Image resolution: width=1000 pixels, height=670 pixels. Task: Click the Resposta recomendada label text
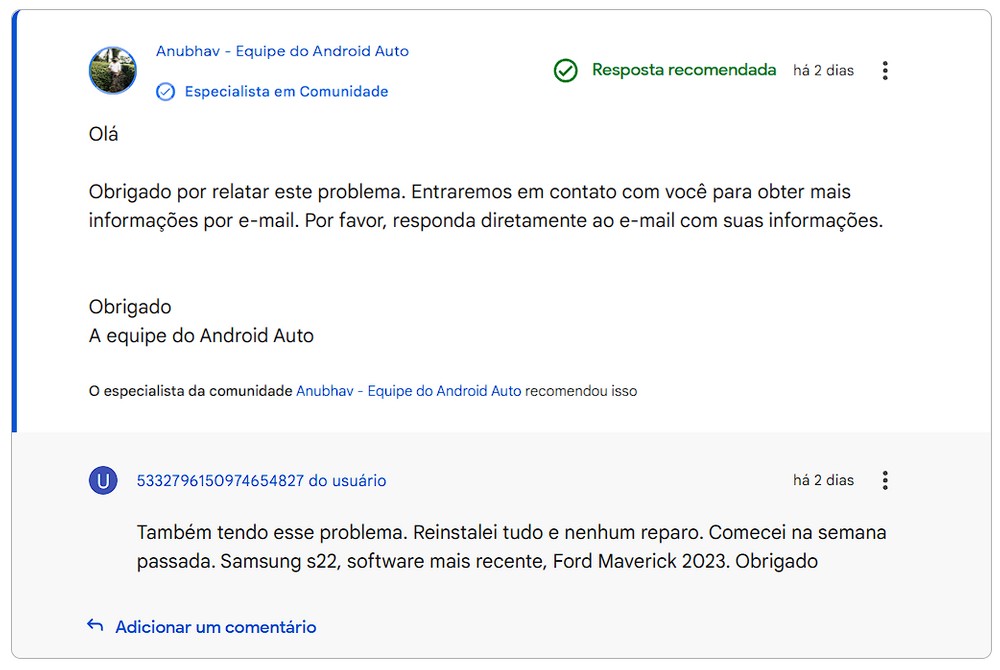(x=684, y=69)
